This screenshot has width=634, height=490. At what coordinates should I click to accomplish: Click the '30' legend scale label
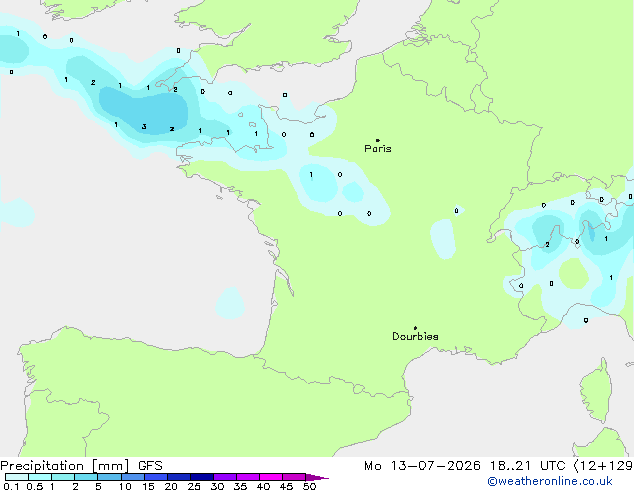pyautogui.click(x=217, y=486)
